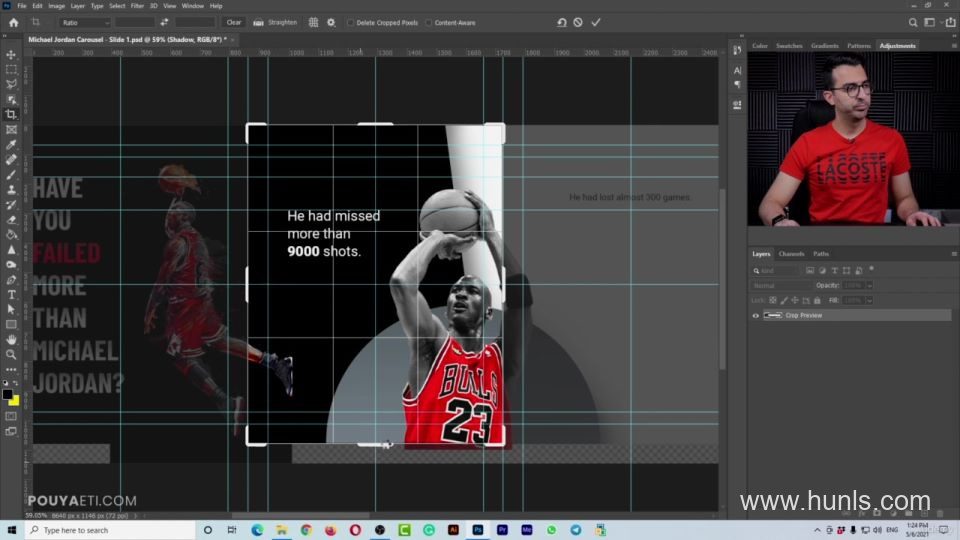Toggle Quick Mask mode icon
The height and width of the screenshot is (540, 960).
click(11, 416)
